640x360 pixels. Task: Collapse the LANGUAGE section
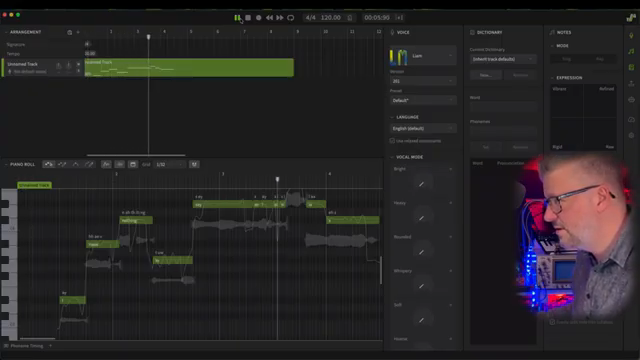[x=404, y=117]
